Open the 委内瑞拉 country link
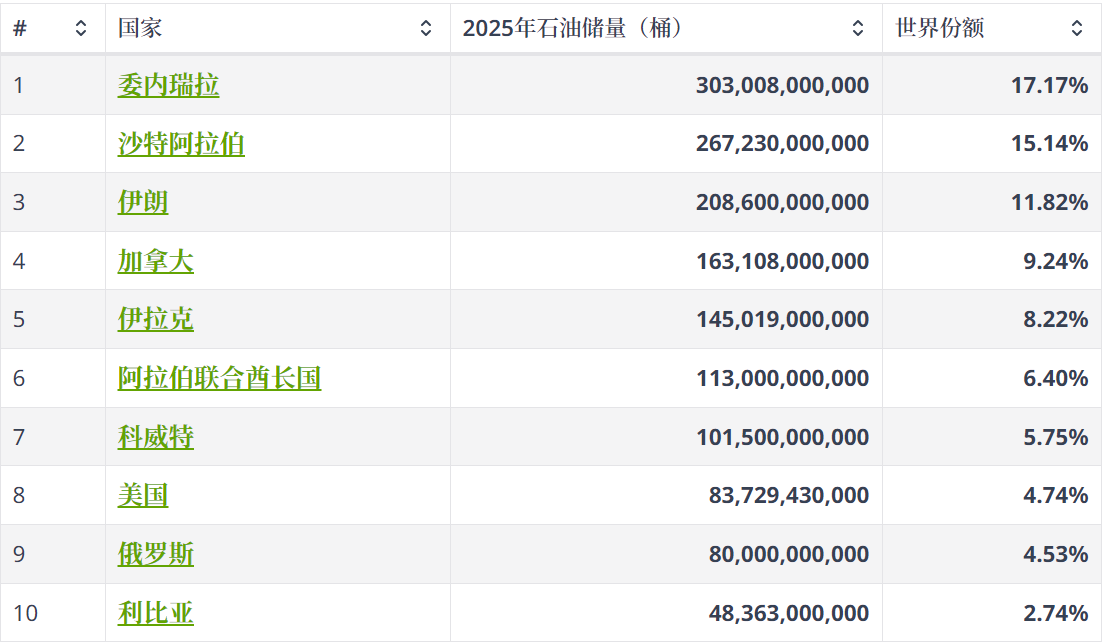1102x642 pixels. [x=168, y=86]
